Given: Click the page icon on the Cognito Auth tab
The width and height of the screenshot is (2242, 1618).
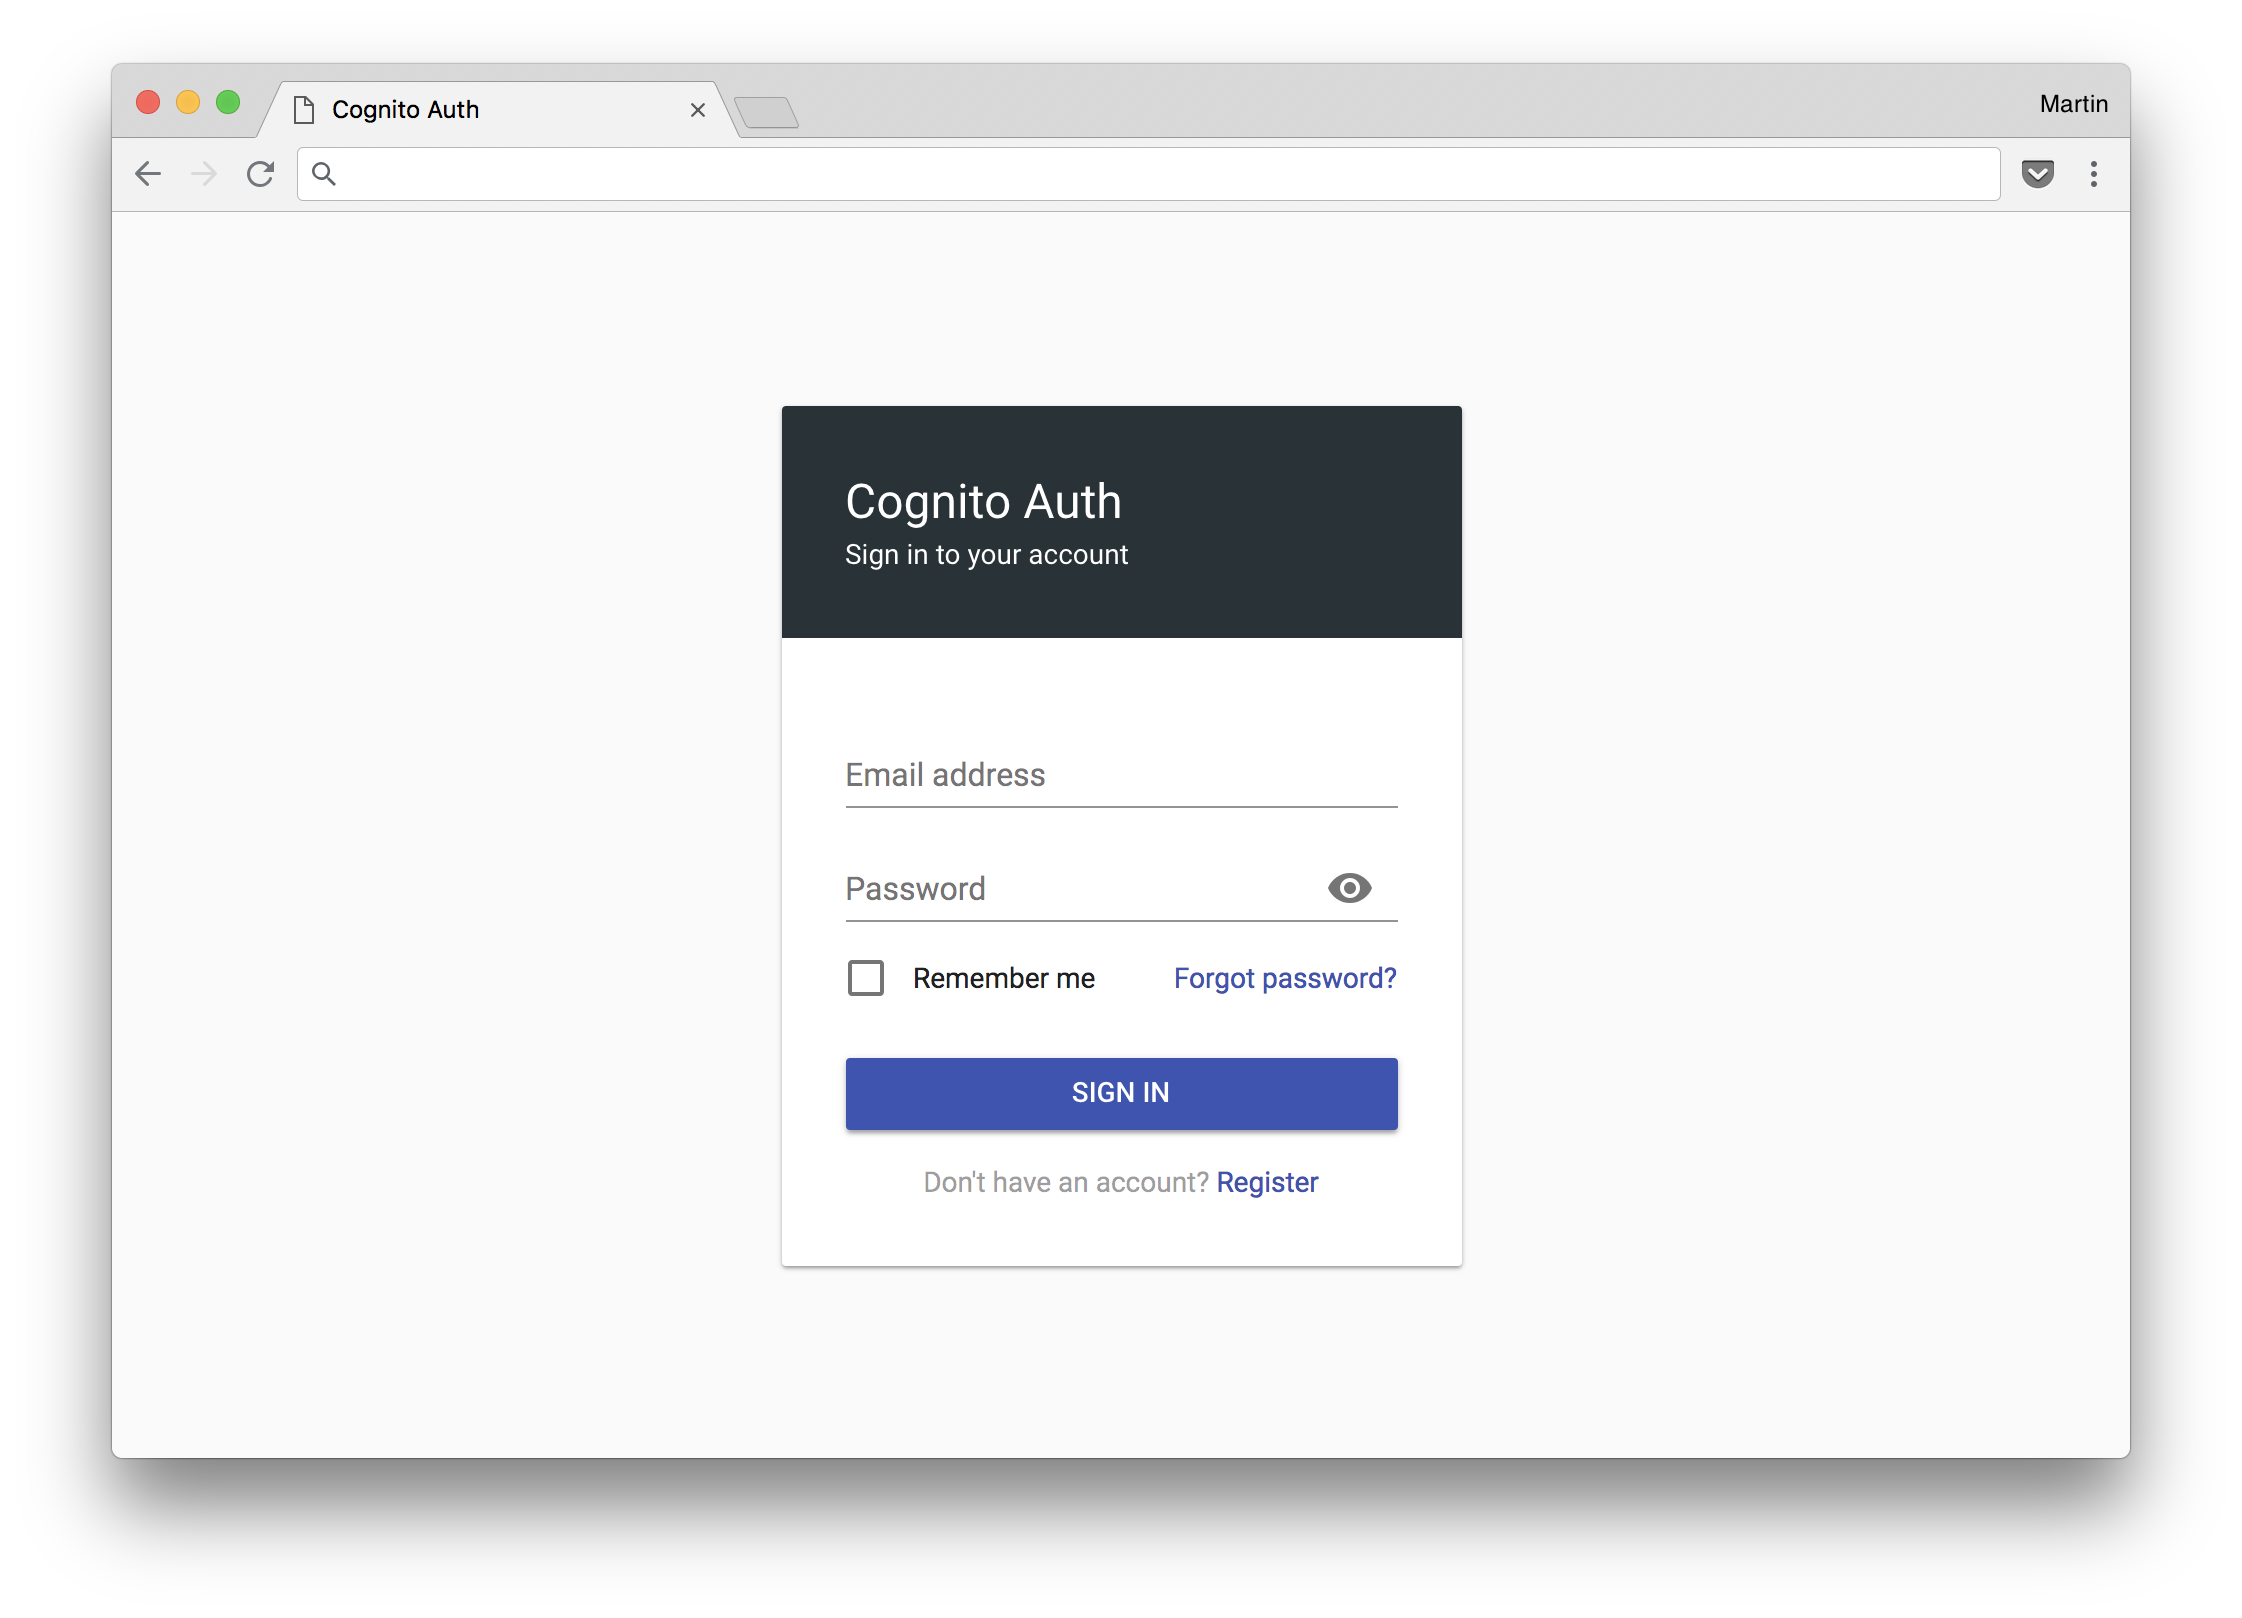Looking at the screenshot, I should tap(304, 110).
